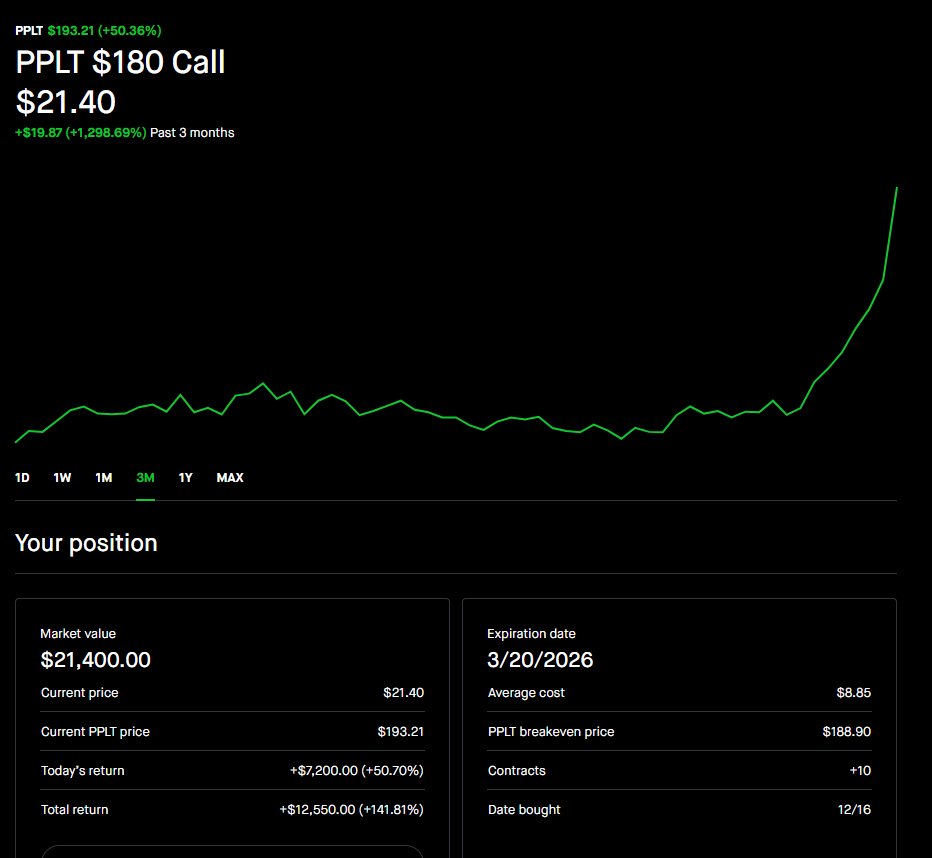Click the 'Past 3 months' label
The image size is (932, 858).
pos(192,133)
